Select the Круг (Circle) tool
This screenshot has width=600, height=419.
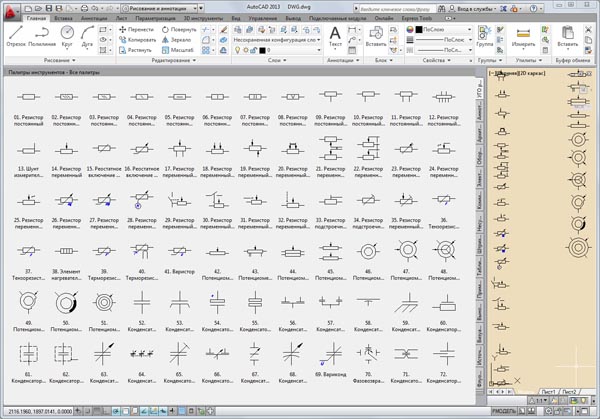[x=68, y=34]
